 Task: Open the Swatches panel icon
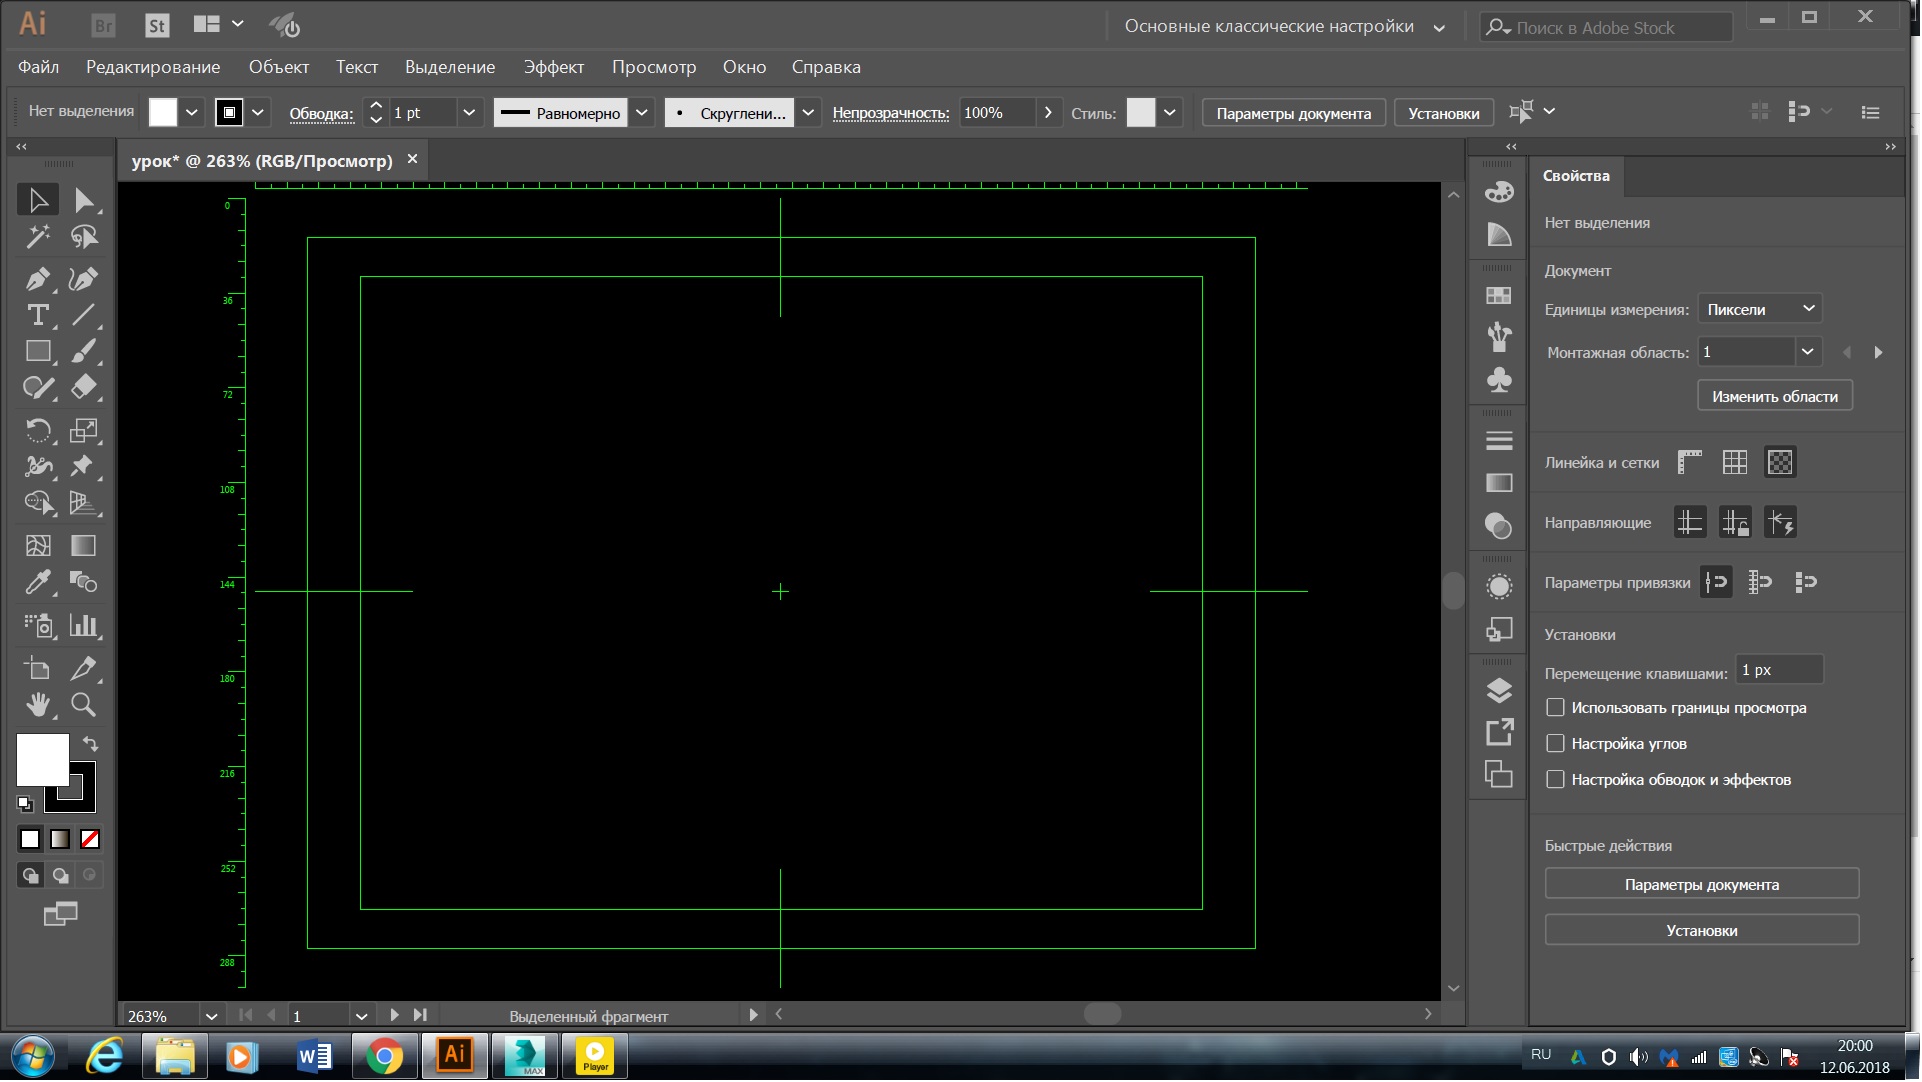point(1499,295)
